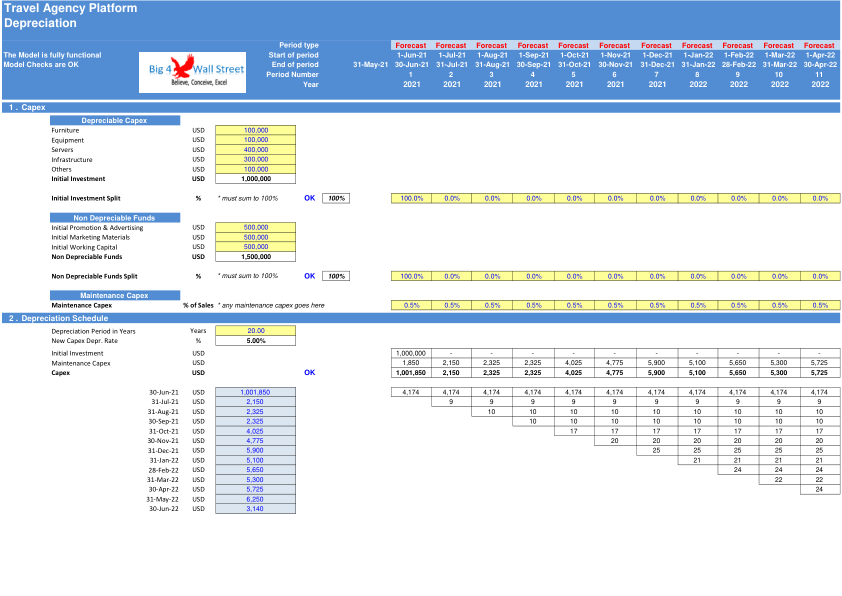Select the Initial Working Capital amount cell
Image resolution: width=842 pixels, height=596 pixels.
pyautogui.click(x=256, y=247)
